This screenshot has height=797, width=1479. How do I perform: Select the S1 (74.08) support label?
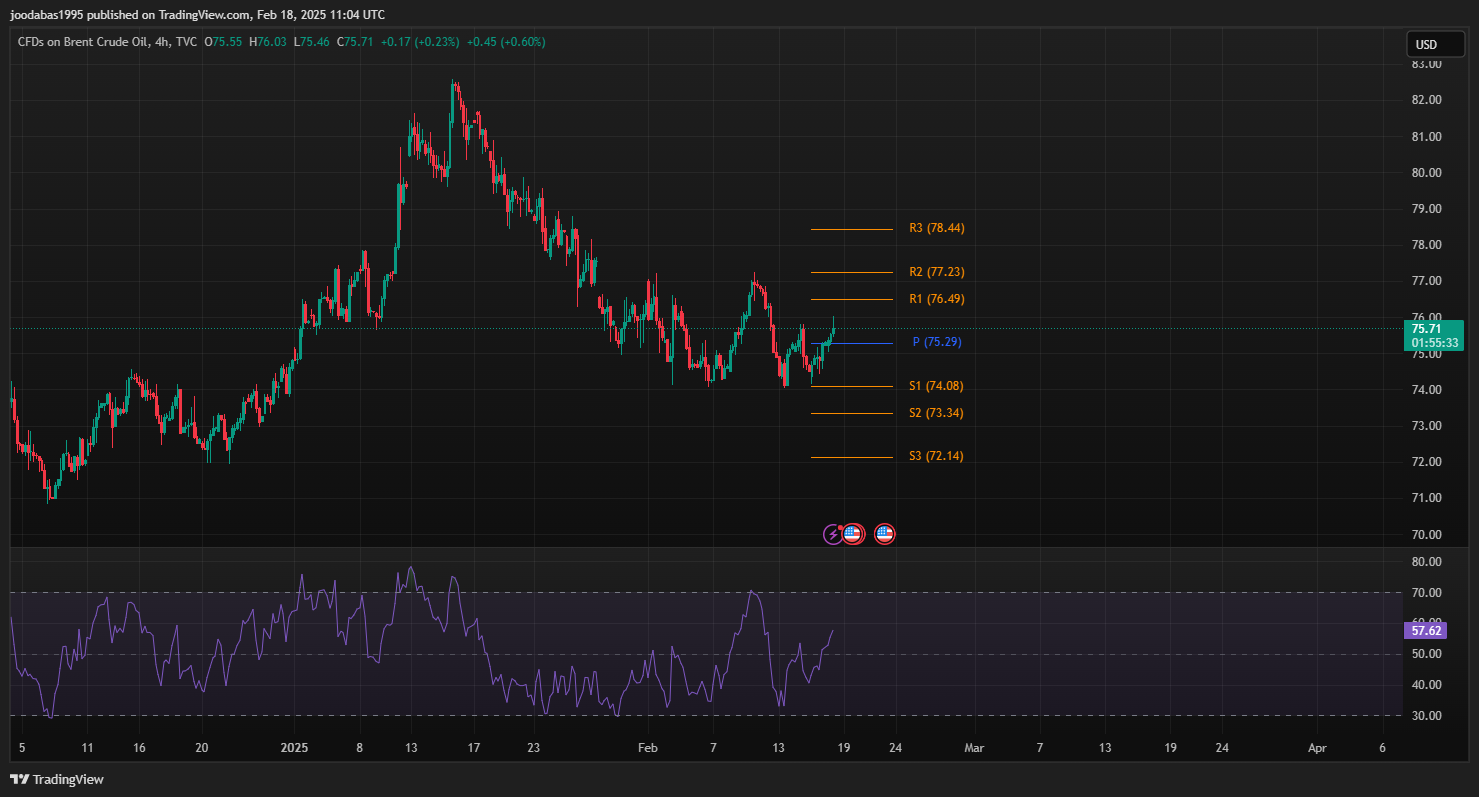coord(936,386)
